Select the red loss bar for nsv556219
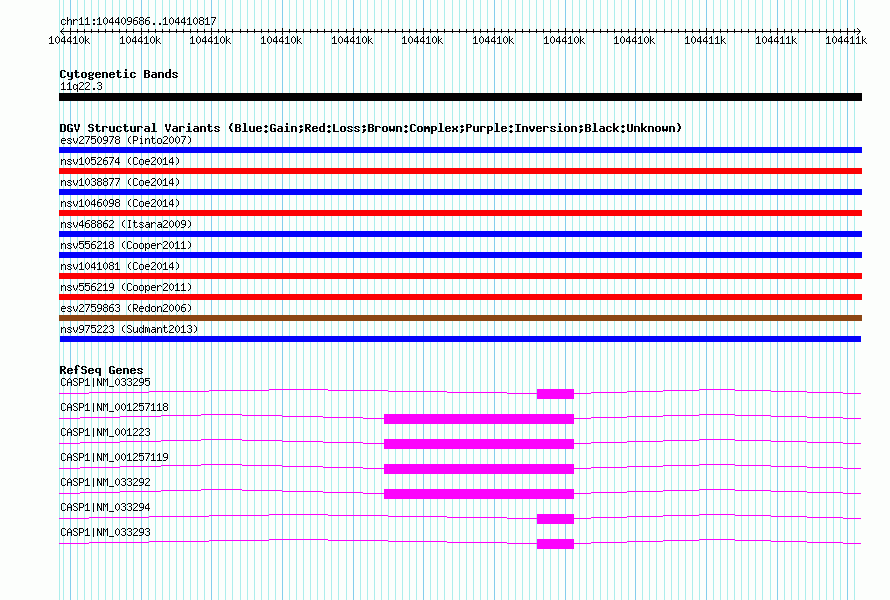This screenshot has height=600, width=890. click(460, 297)
